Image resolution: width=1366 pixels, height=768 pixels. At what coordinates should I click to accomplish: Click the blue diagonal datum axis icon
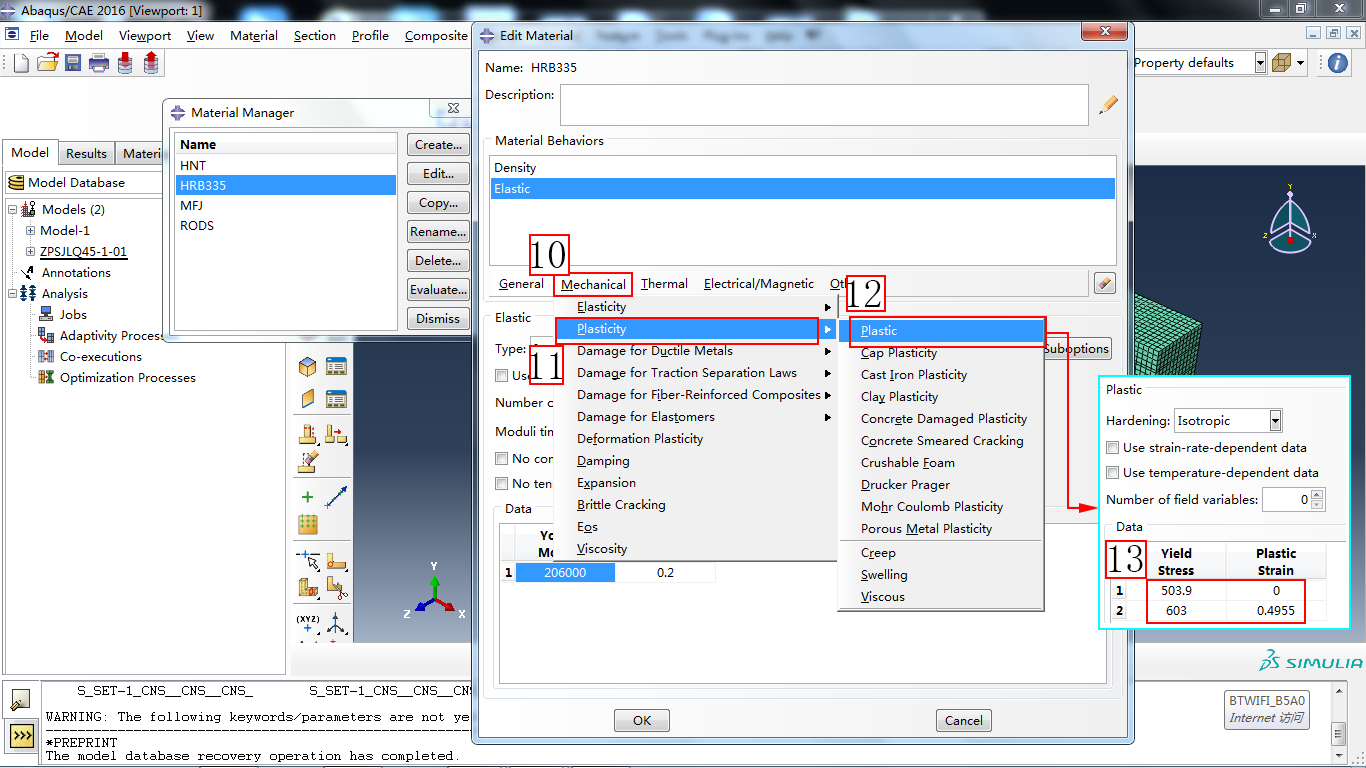[336, 496]
